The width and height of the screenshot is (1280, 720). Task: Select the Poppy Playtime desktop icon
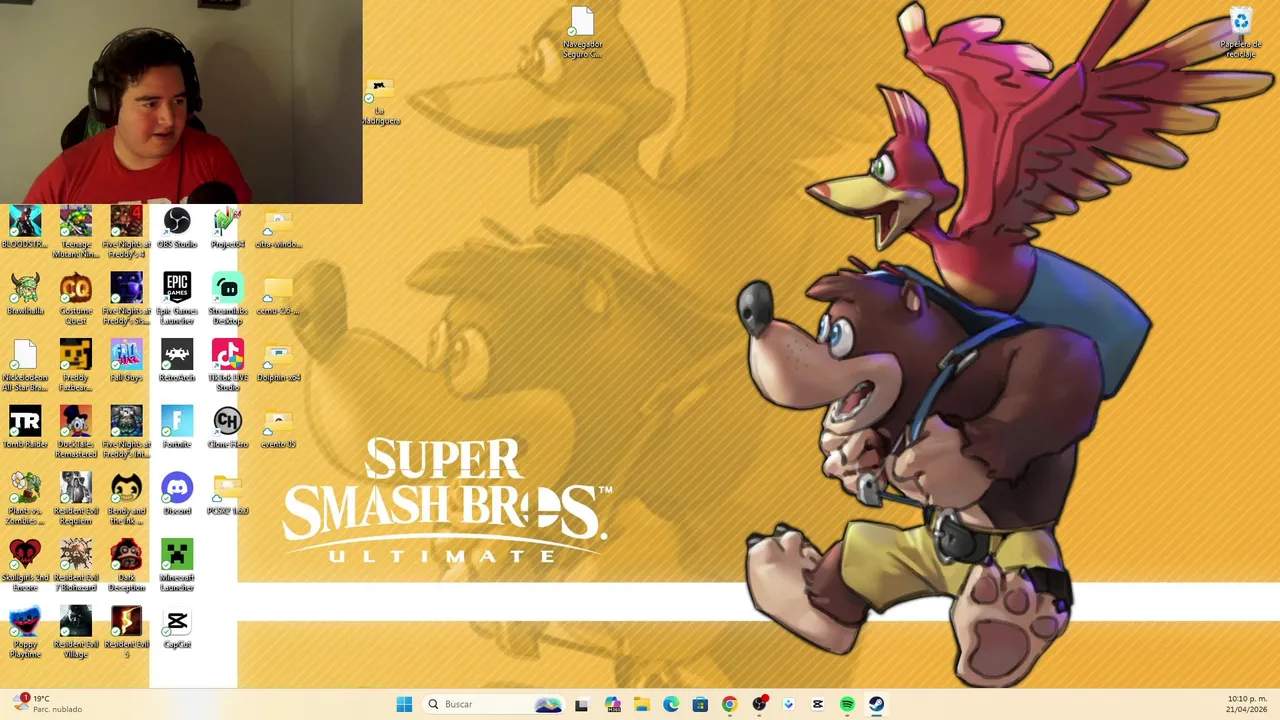click(25, 633)
